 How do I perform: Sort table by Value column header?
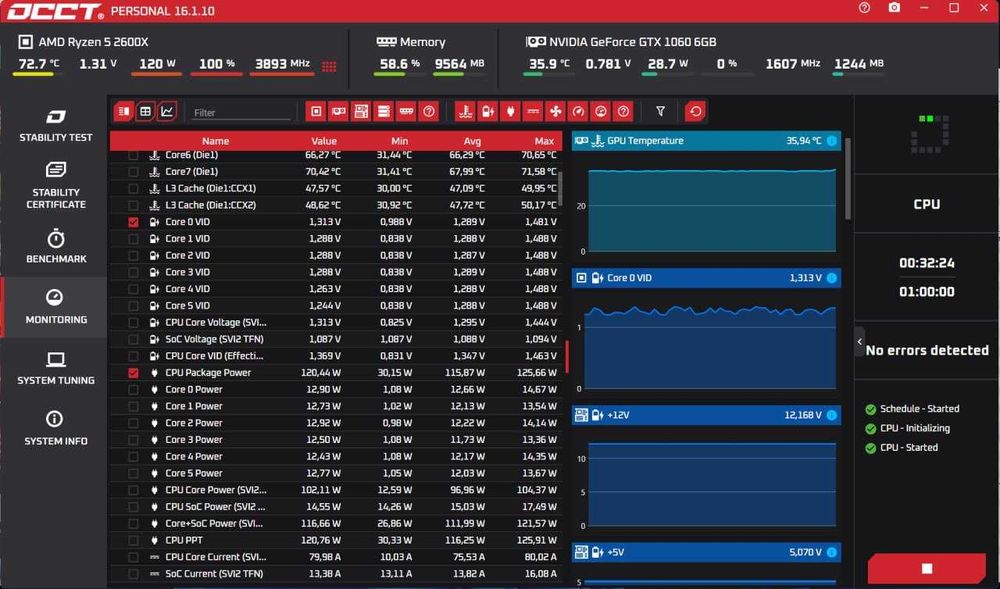click(324, 141)
